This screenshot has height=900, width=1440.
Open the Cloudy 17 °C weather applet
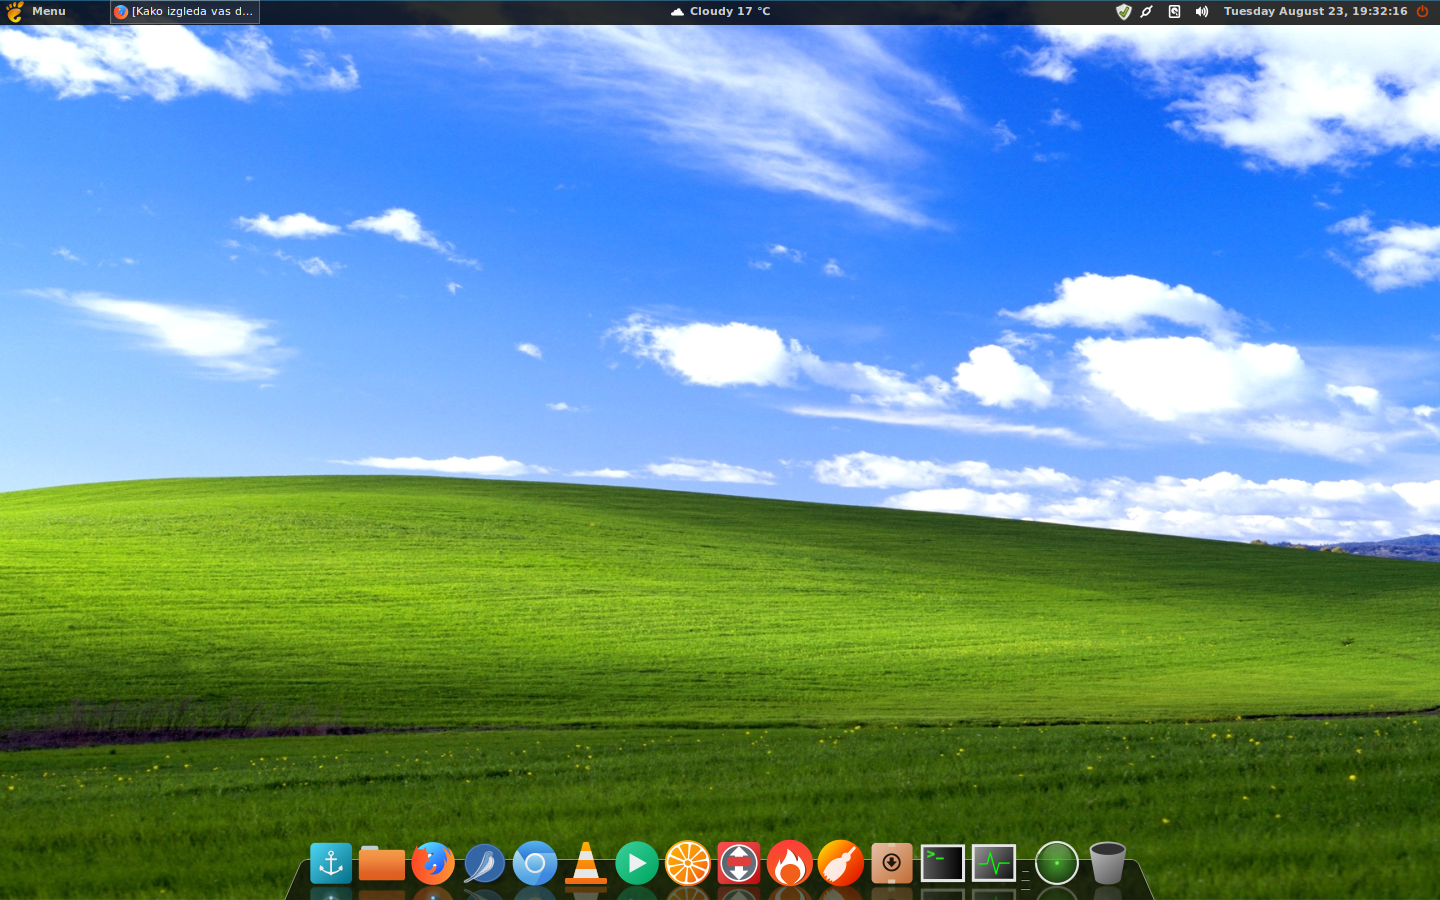(720, 12)
